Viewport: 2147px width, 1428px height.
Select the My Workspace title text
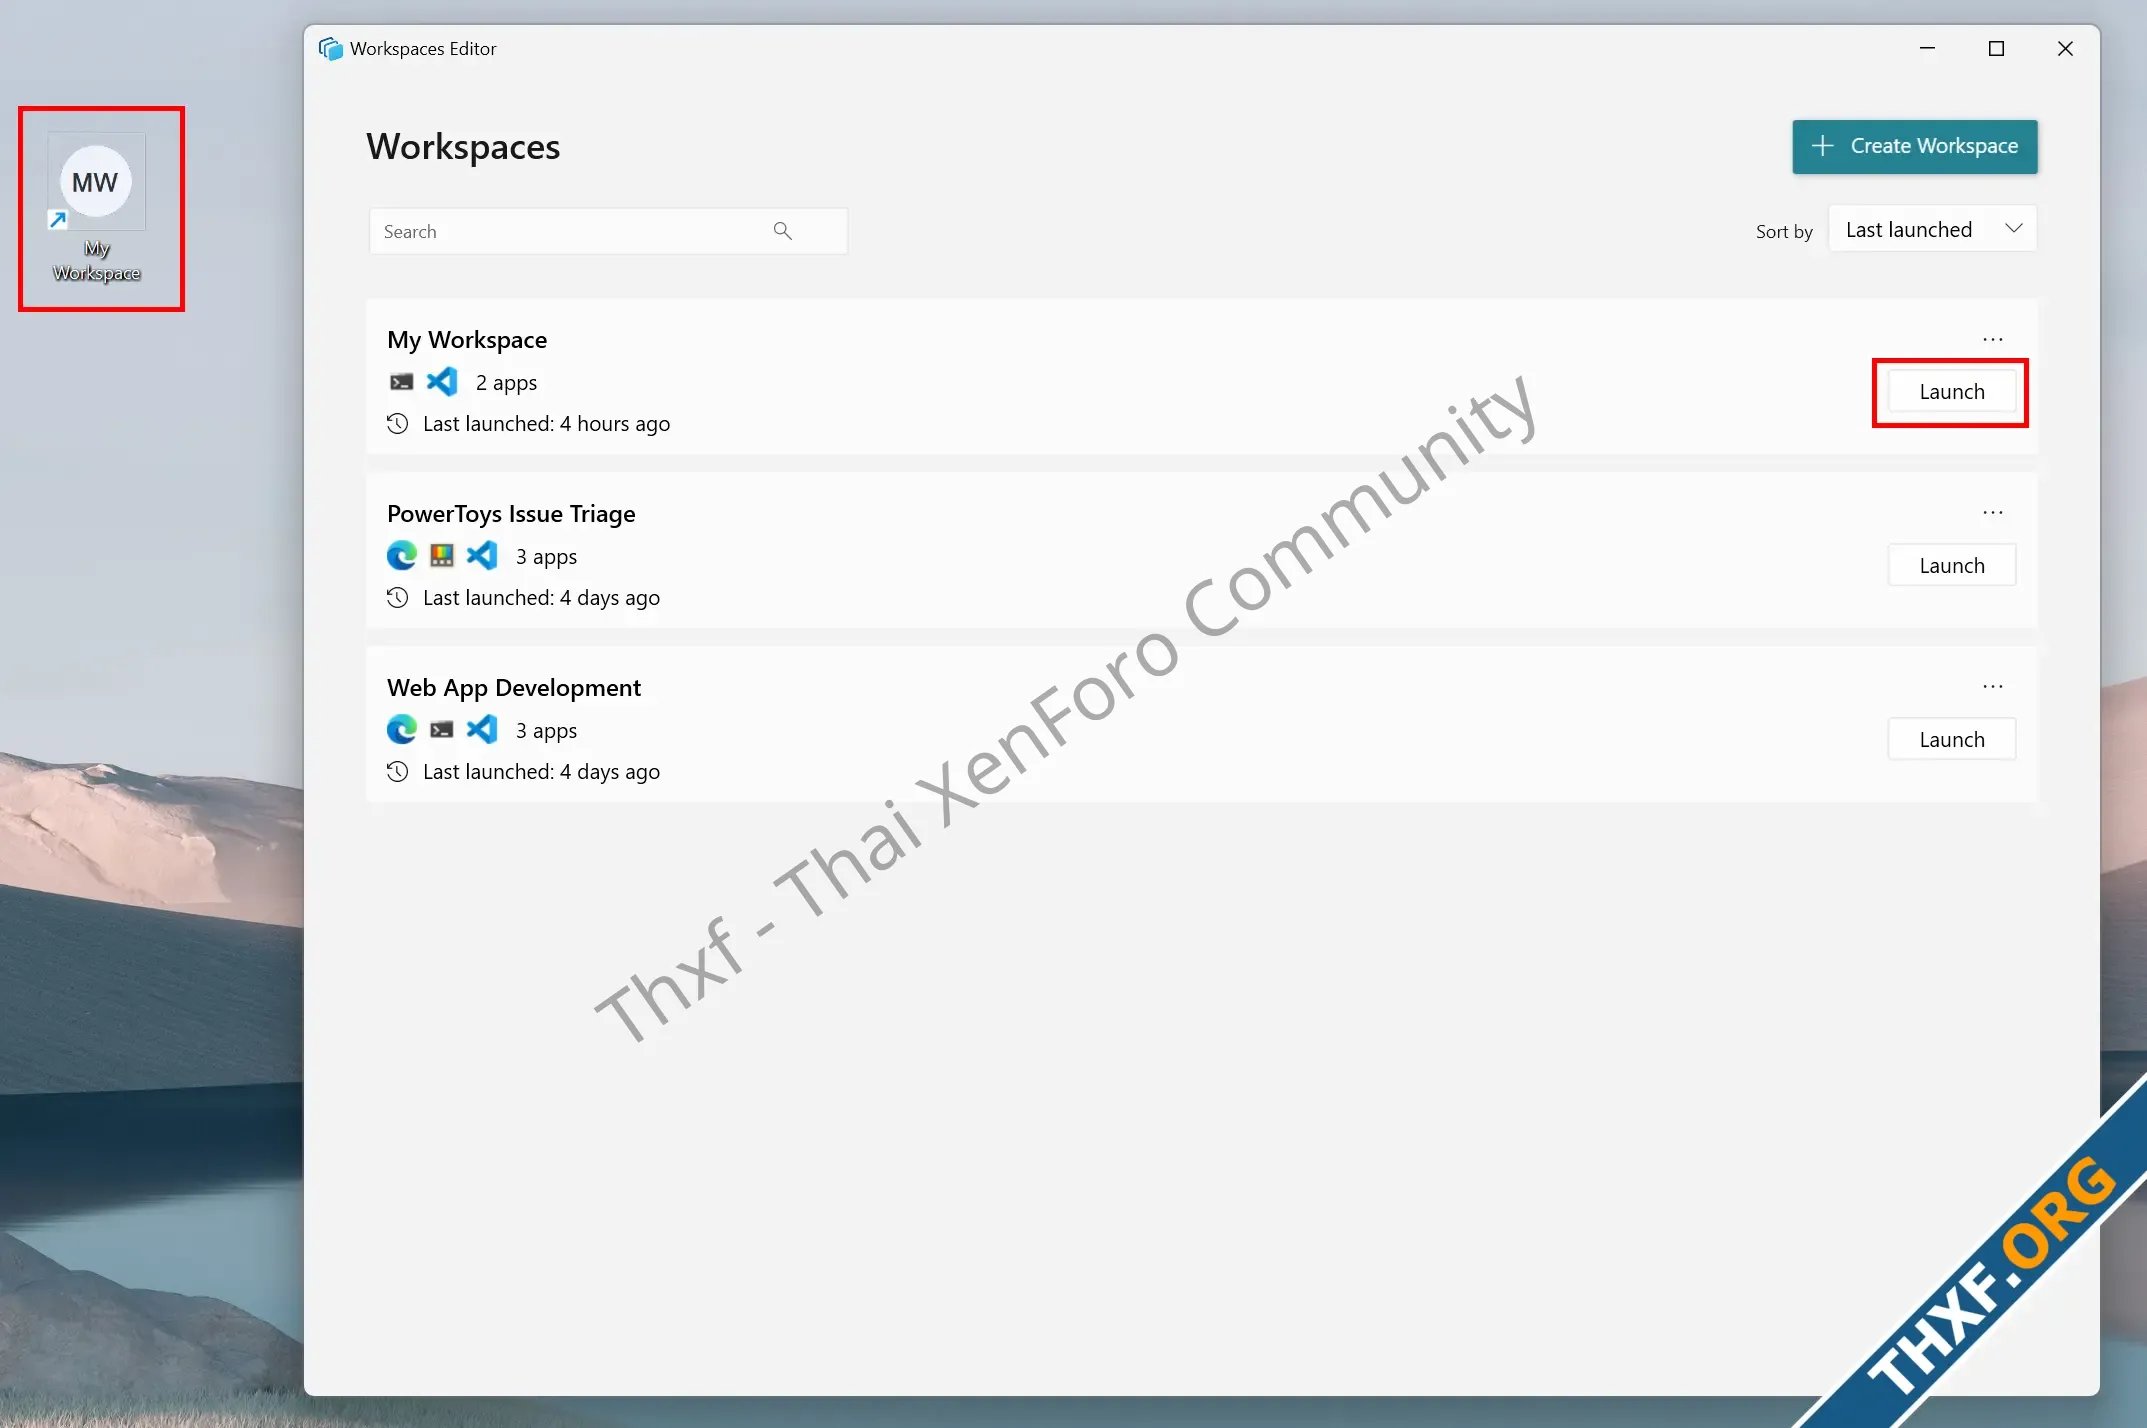point(467,340)
